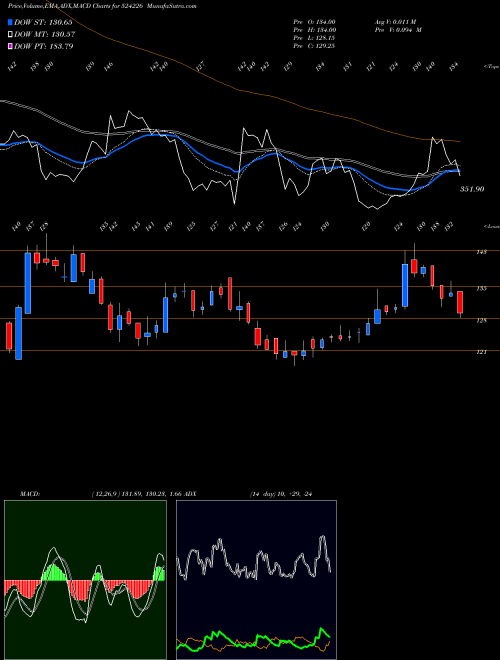Open the MACD histogram chart panel

click(85, 580)
